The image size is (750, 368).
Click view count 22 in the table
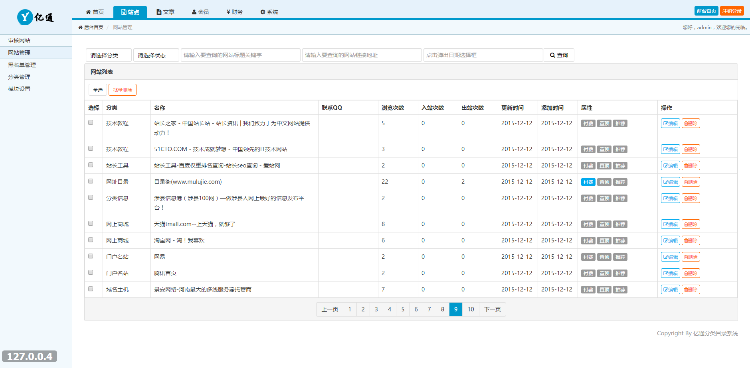click(384, 182)
